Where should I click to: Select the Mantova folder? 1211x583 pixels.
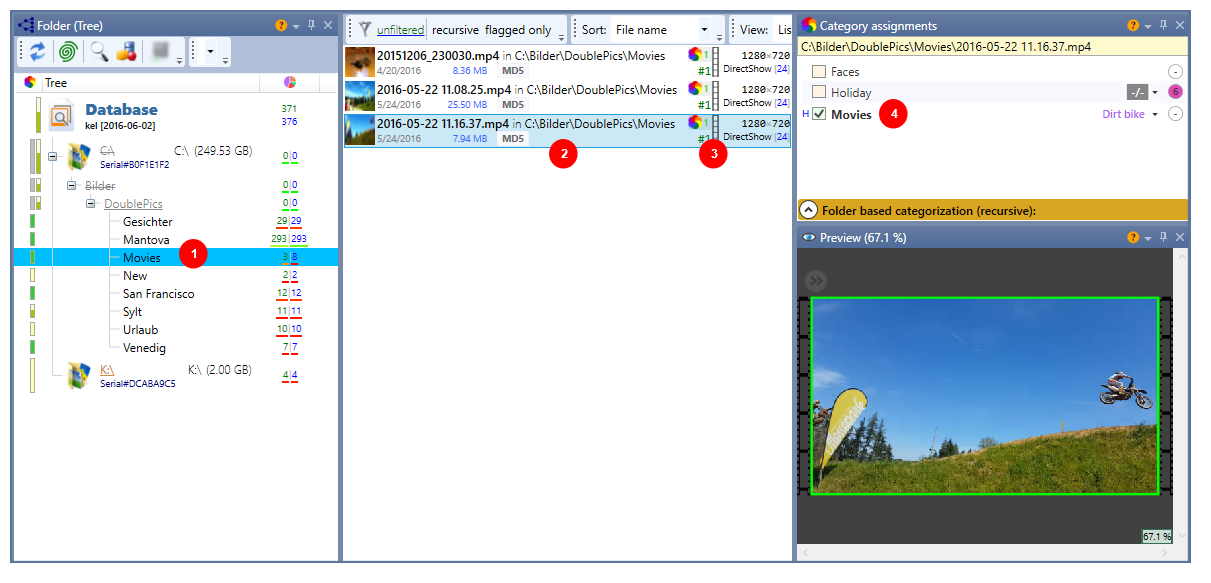tap(146, 240)
